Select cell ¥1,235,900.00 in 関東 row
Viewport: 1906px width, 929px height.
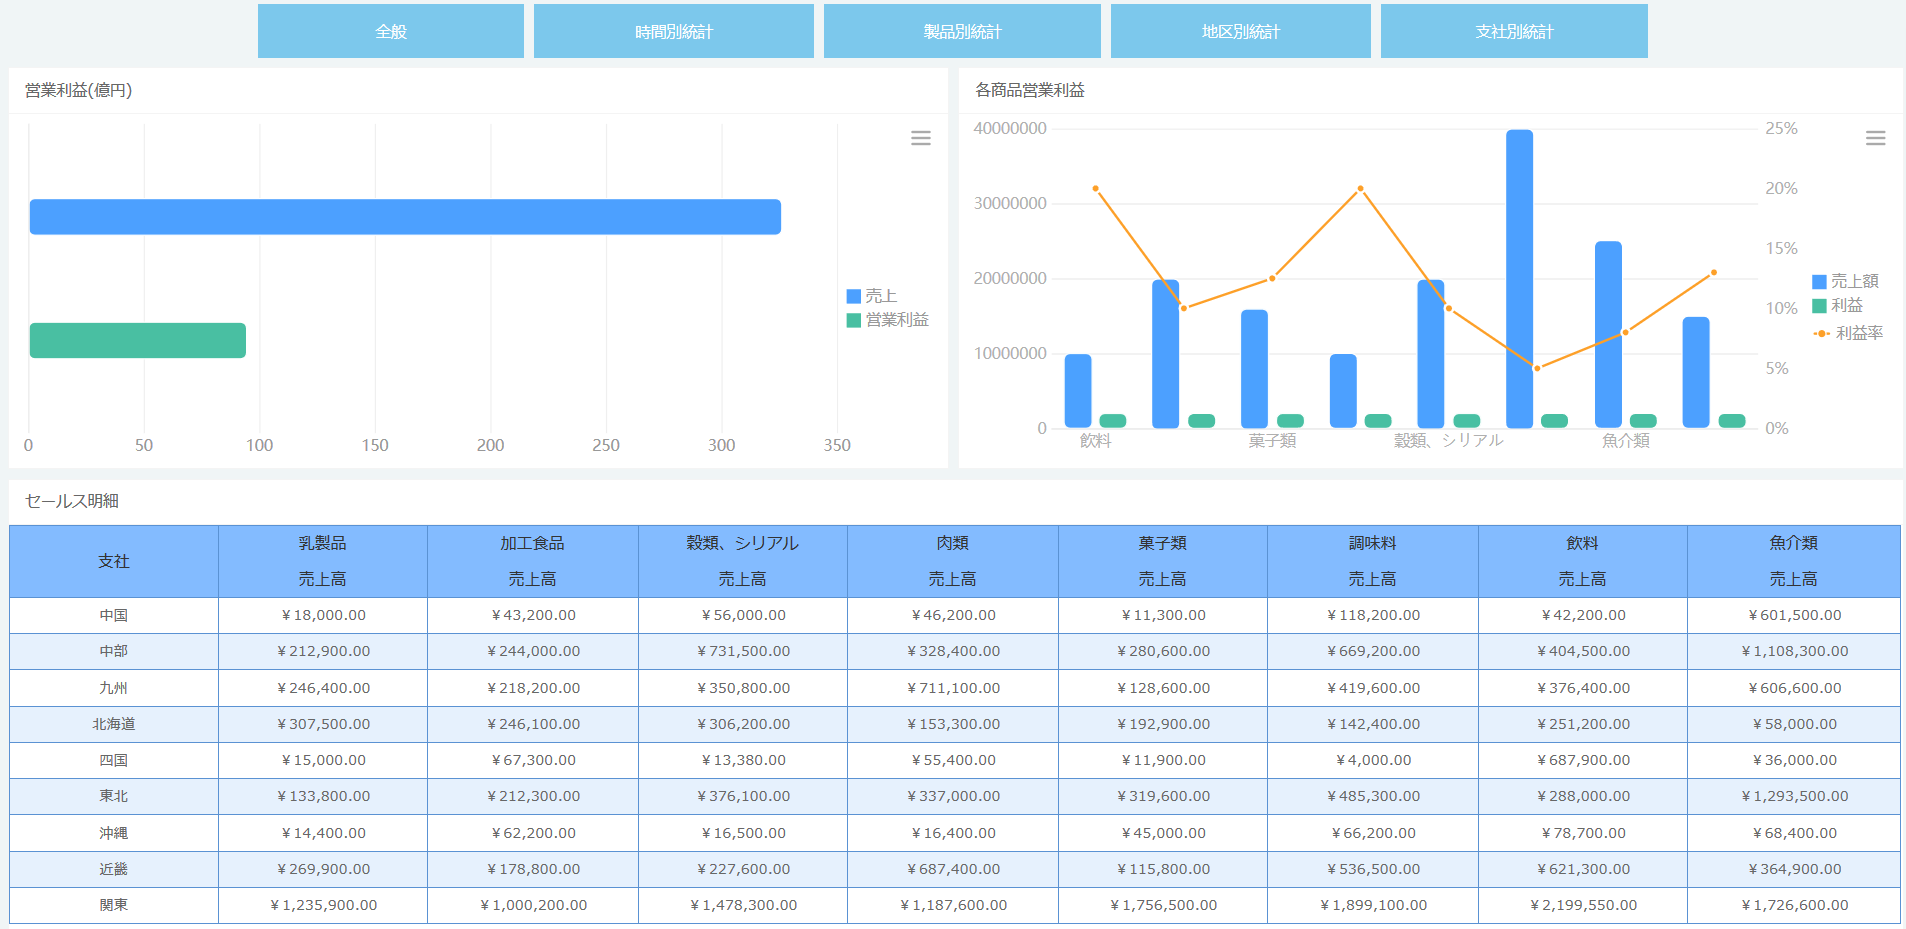322,905
